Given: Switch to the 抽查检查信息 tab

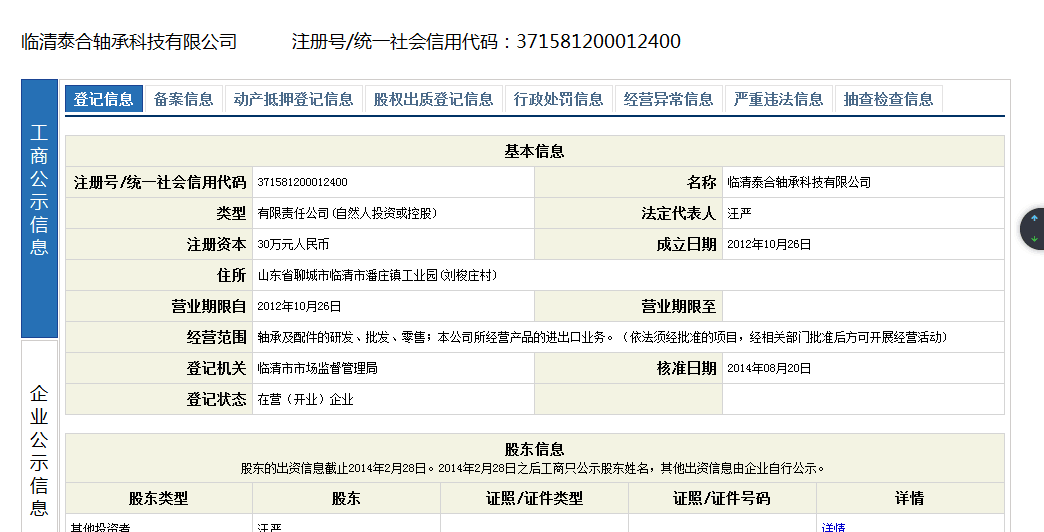Looking at the screenshot, I should point(888,99).
